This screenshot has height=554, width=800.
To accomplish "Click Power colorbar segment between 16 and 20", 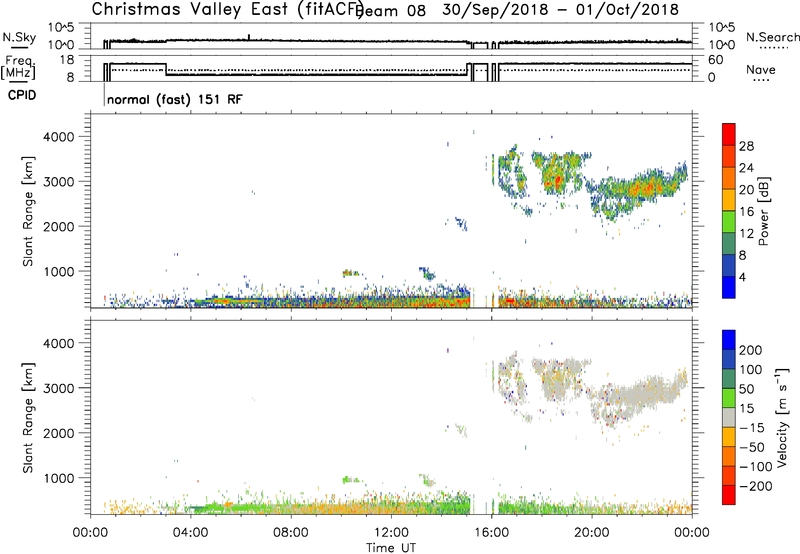I will 729,199.
